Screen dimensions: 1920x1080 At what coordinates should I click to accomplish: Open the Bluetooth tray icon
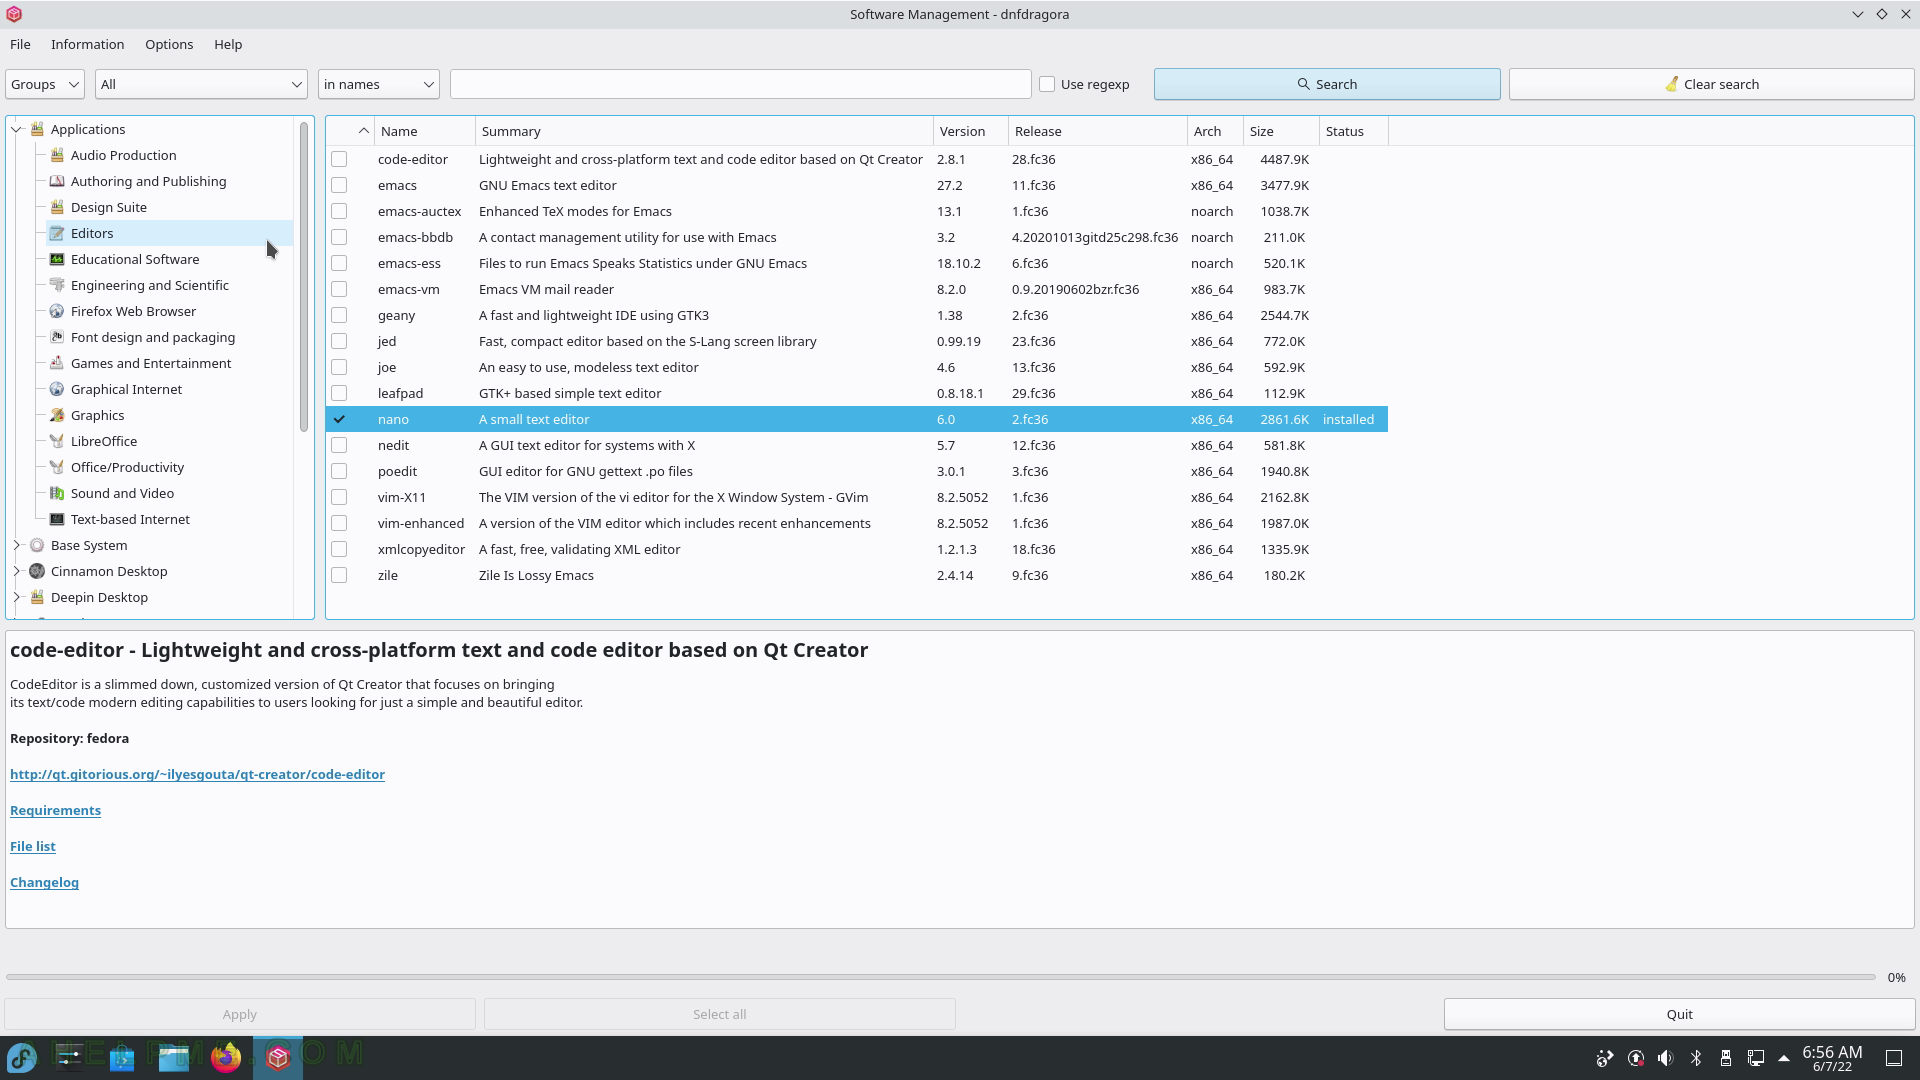pos(1695,1058)
